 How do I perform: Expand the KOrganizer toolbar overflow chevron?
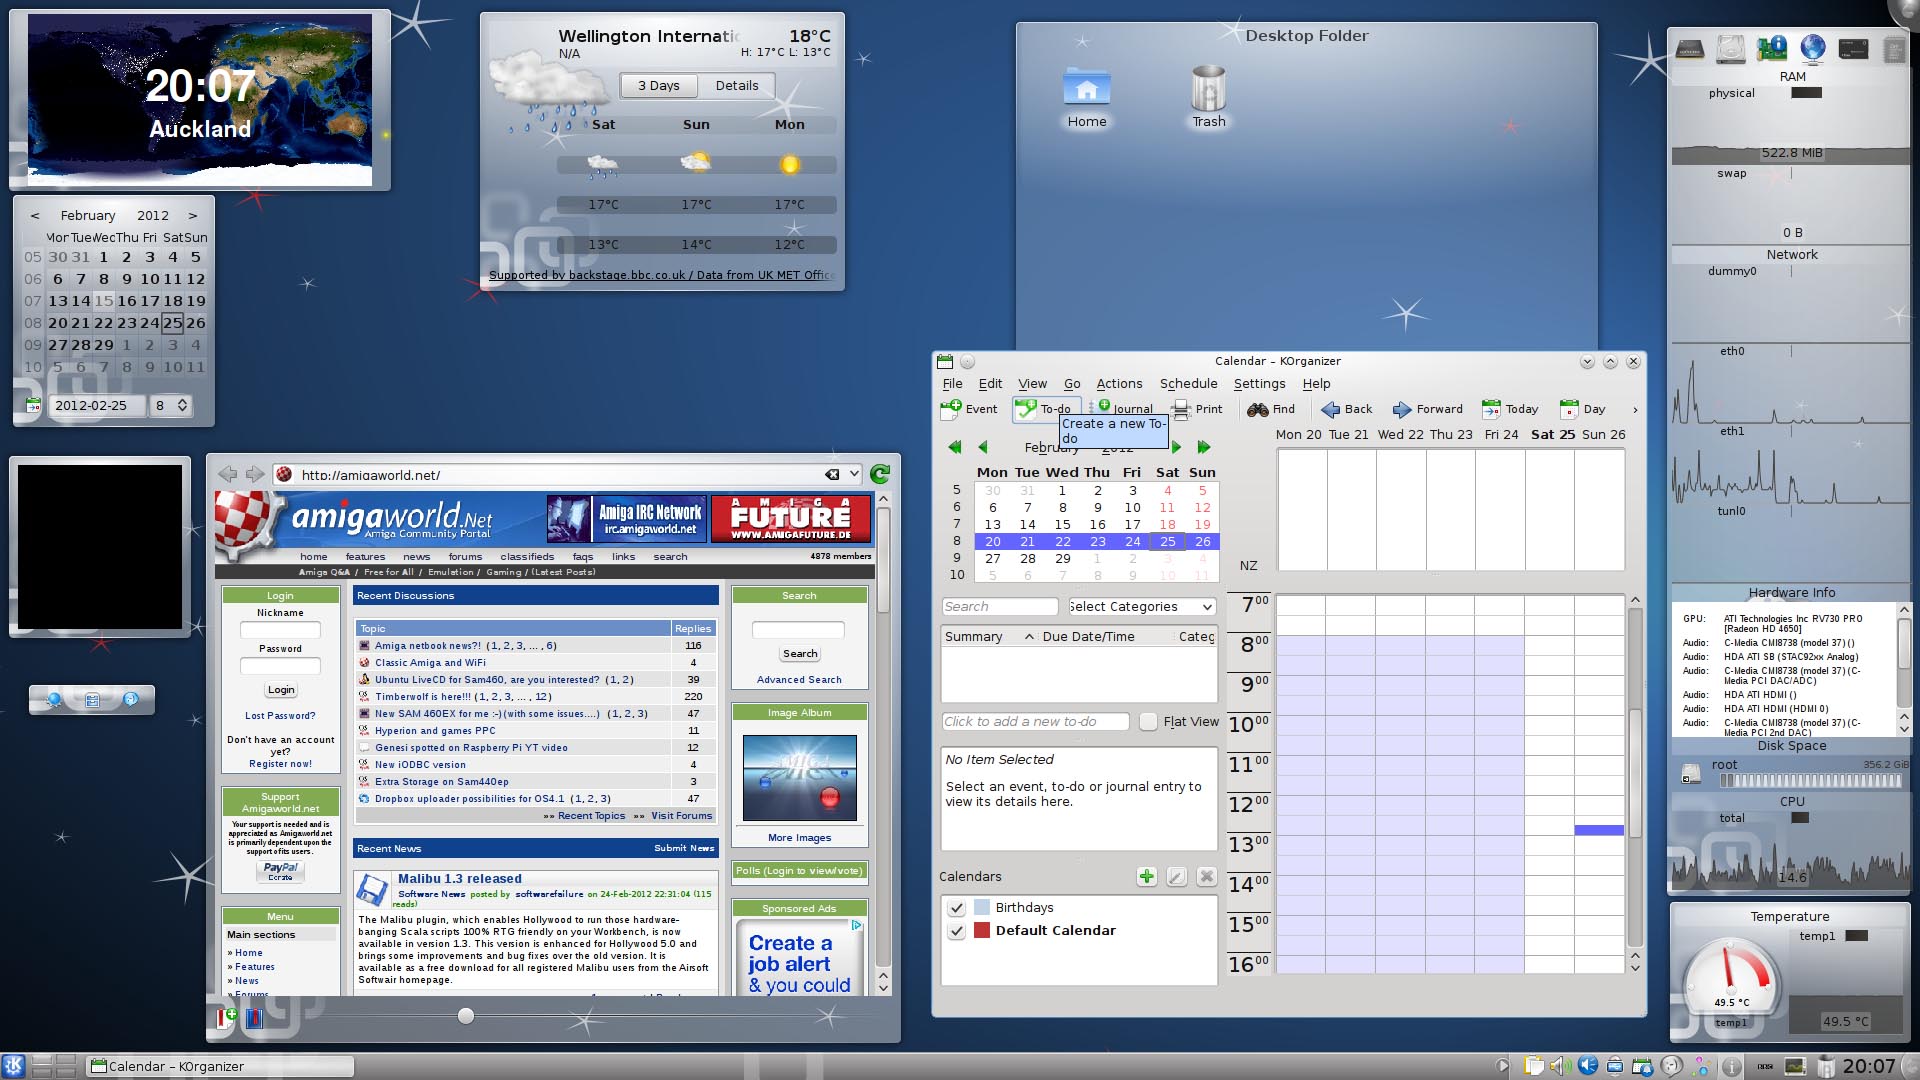tap(1635, 409)
